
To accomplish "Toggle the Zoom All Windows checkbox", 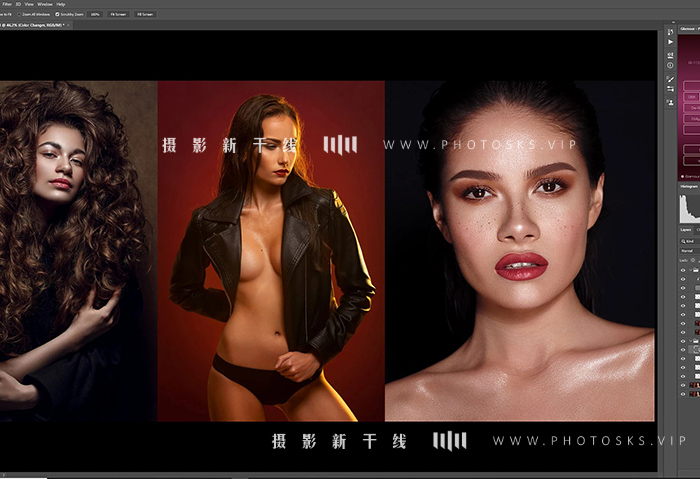I will pyautogui.click(x=19, y=14).
